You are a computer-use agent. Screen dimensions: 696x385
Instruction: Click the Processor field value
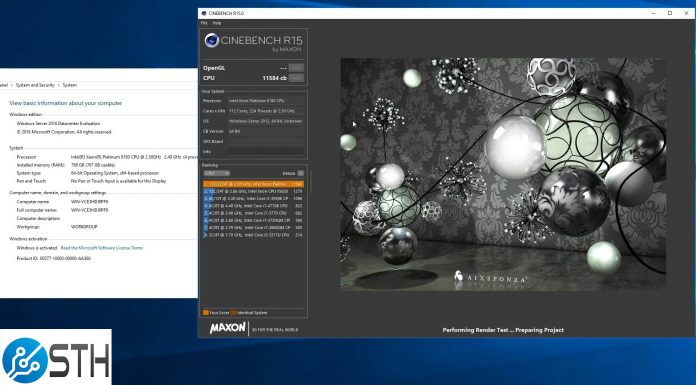click(265, 101)
